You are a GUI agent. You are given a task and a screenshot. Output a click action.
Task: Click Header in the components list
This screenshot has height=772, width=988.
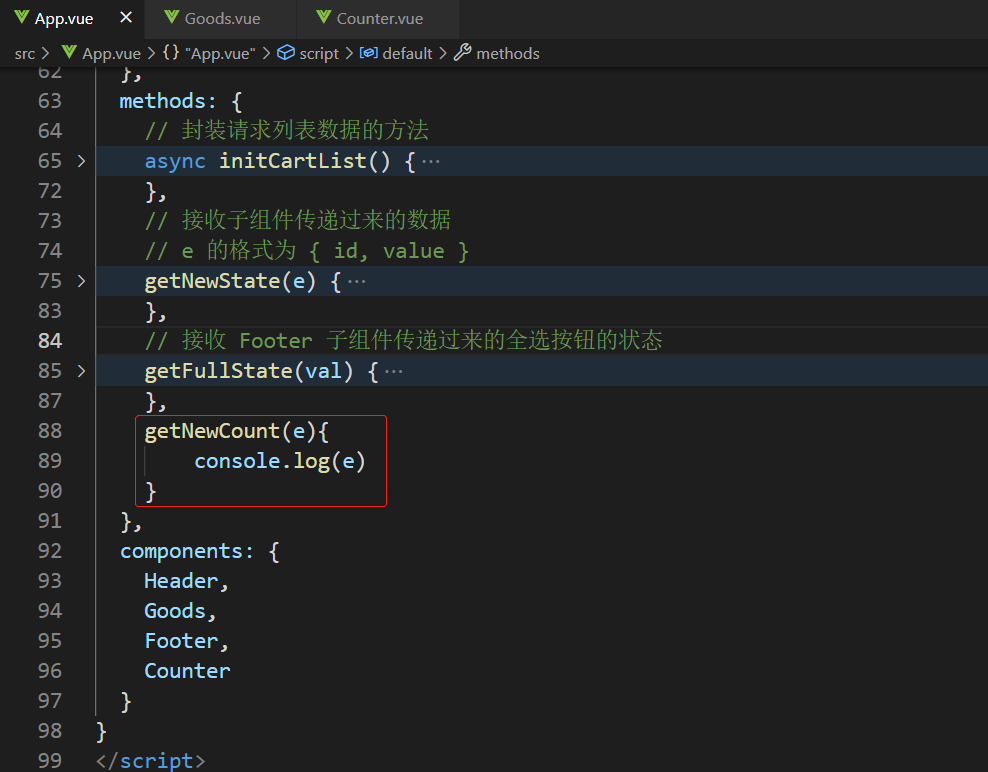(x=181, y=581)
